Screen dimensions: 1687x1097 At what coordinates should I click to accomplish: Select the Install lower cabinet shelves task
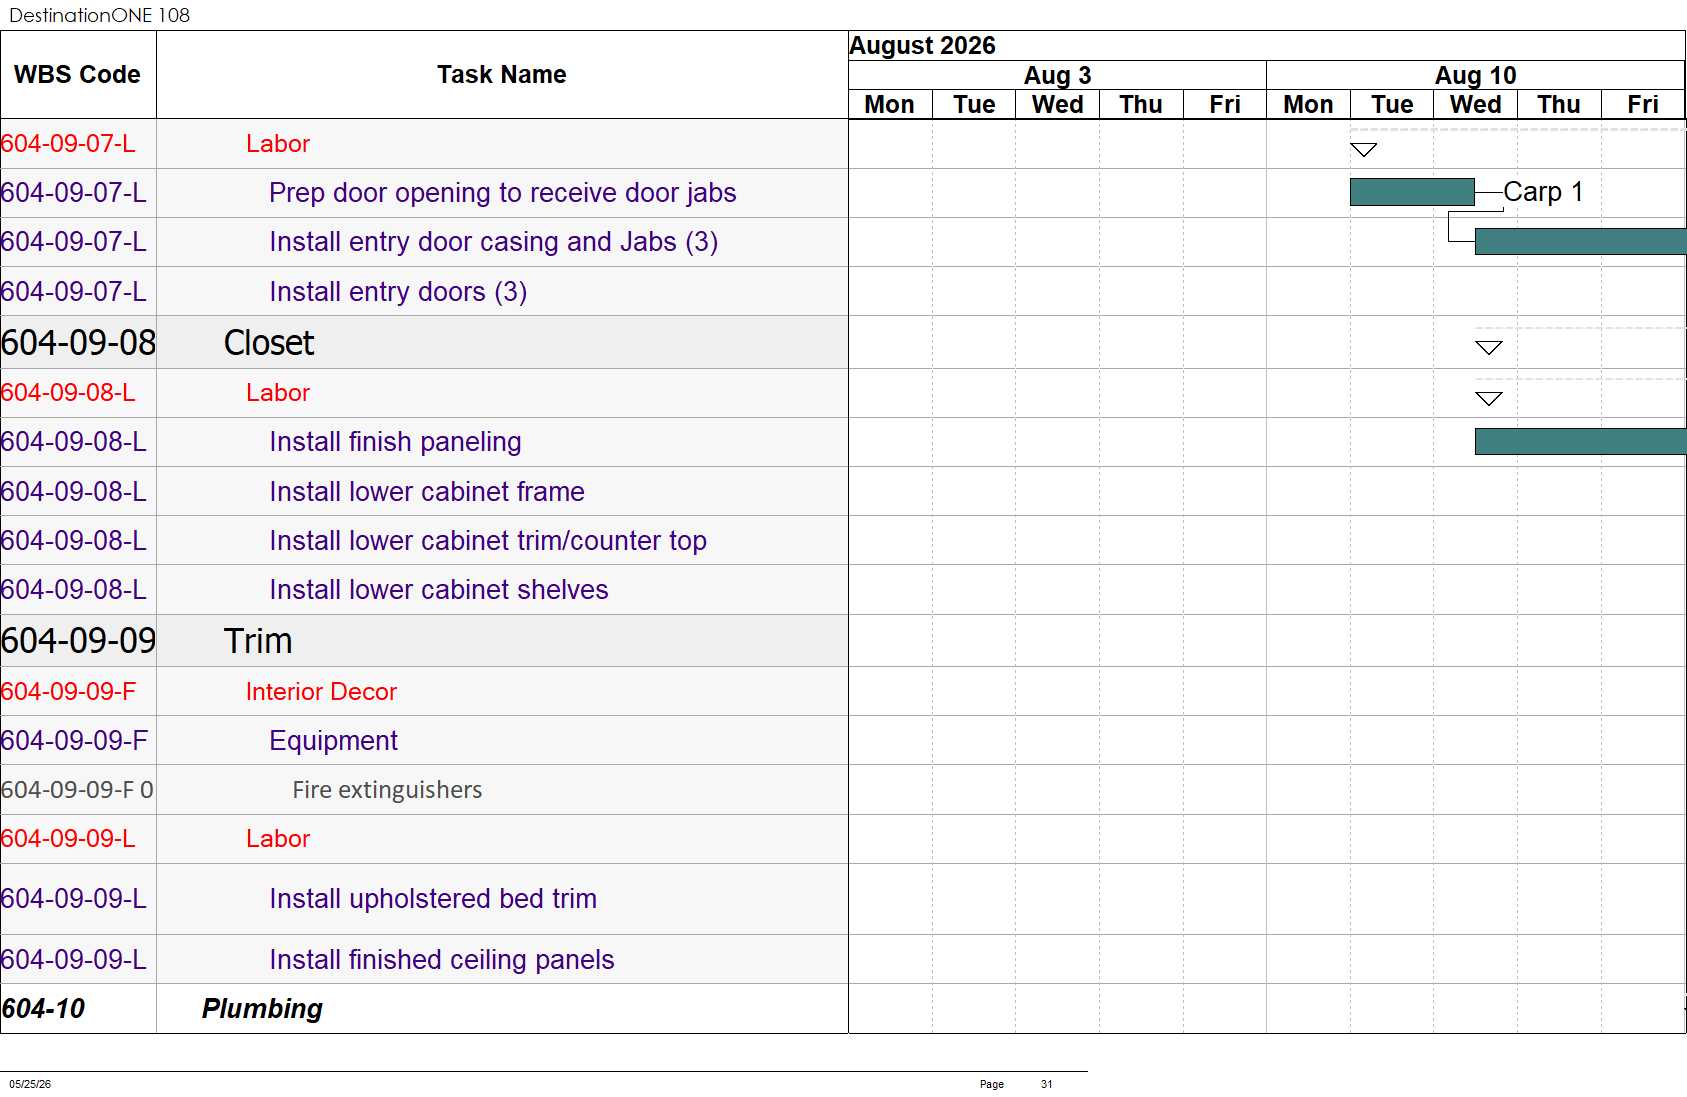pyautogui.click(x=439, y=590)
